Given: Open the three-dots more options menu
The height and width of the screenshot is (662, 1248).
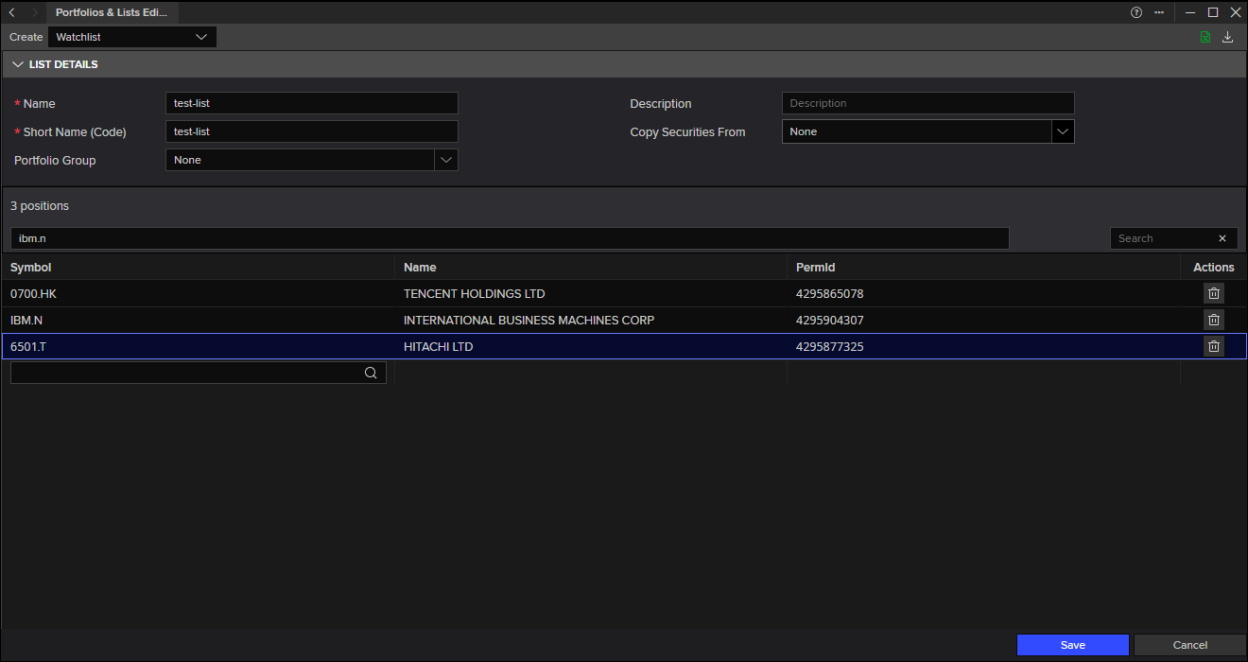Looking at the screenshot, I should (1159, 12).
